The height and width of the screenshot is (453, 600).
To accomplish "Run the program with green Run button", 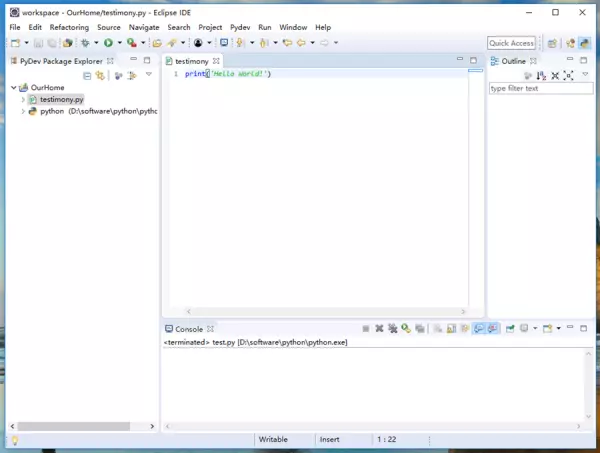I will click(108, 43).
